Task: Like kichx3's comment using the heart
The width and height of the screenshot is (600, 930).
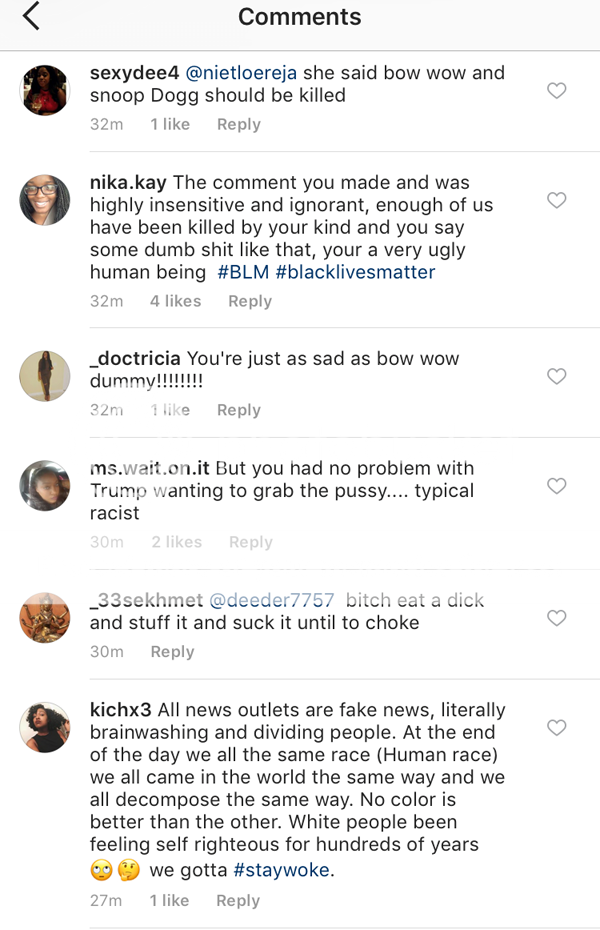Action: 557,728
